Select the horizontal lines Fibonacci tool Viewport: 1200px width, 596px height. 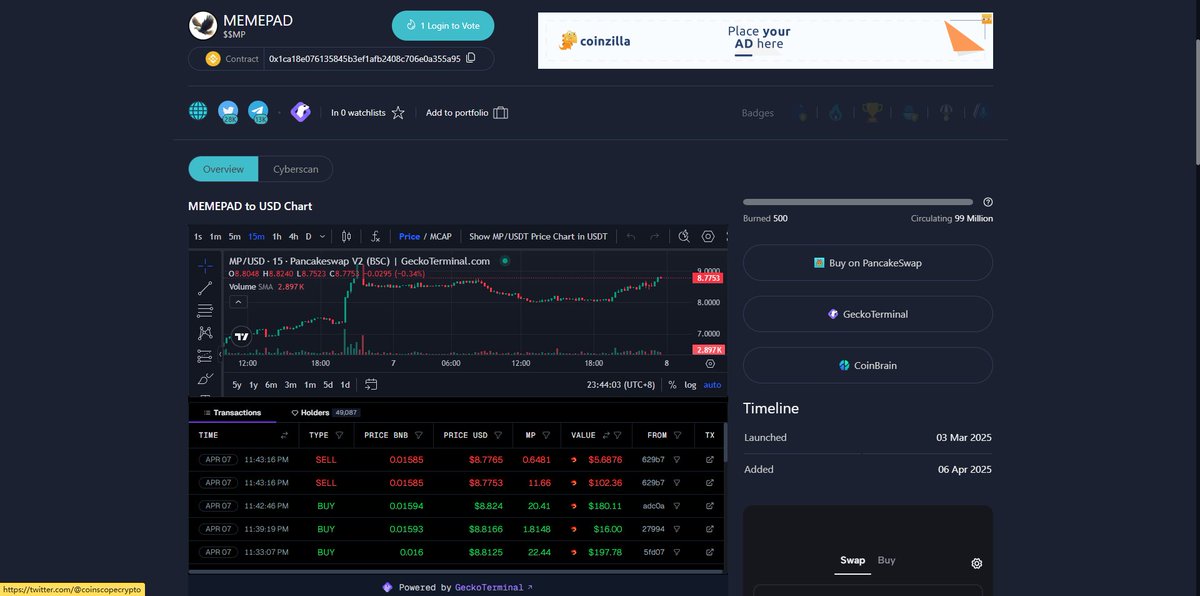[x=205, y=311]
